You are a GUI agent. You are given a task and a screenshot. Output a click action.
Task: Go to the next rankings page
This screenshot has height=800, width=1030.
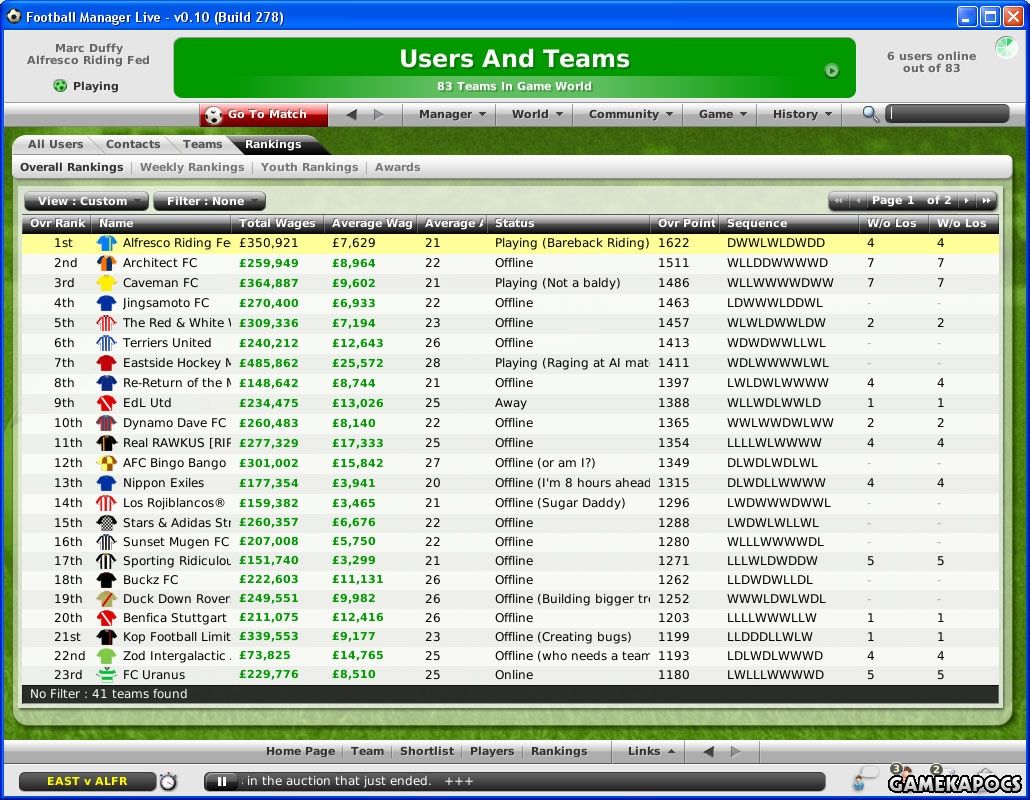966,201
